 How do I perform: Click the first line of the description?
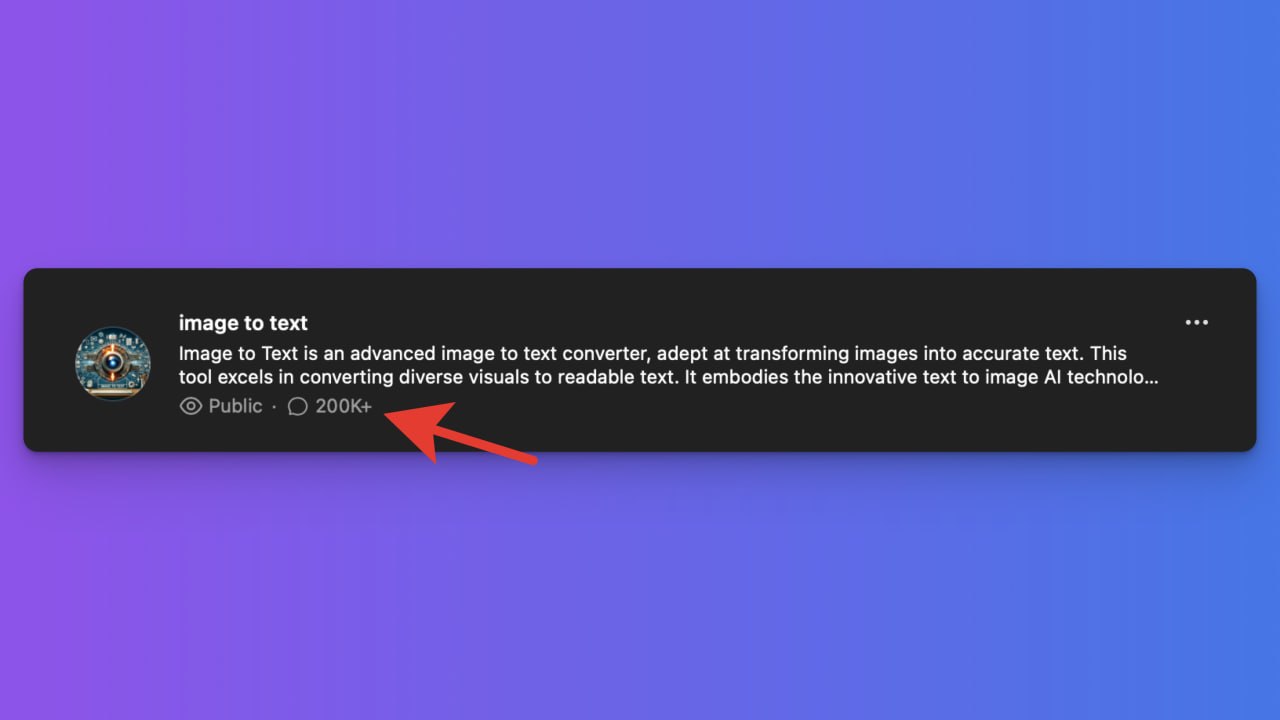click(x=653, y=354)
